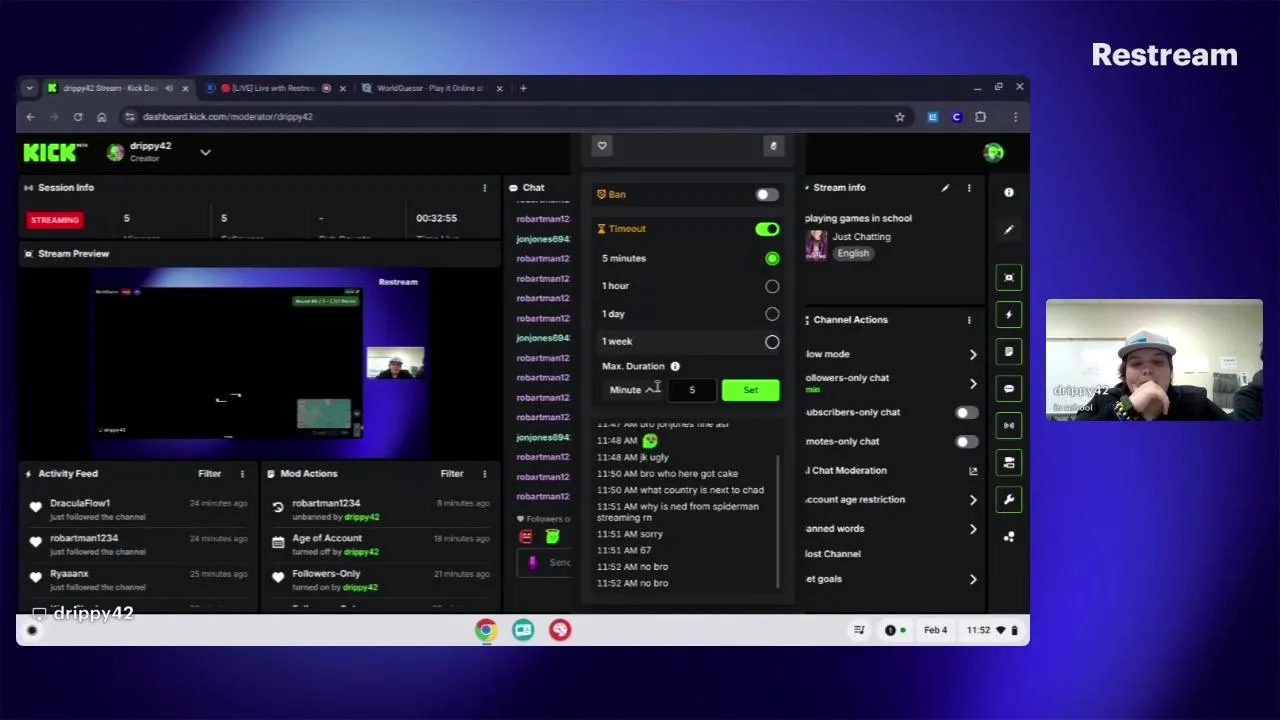Click the green Set button

[750, 390]
